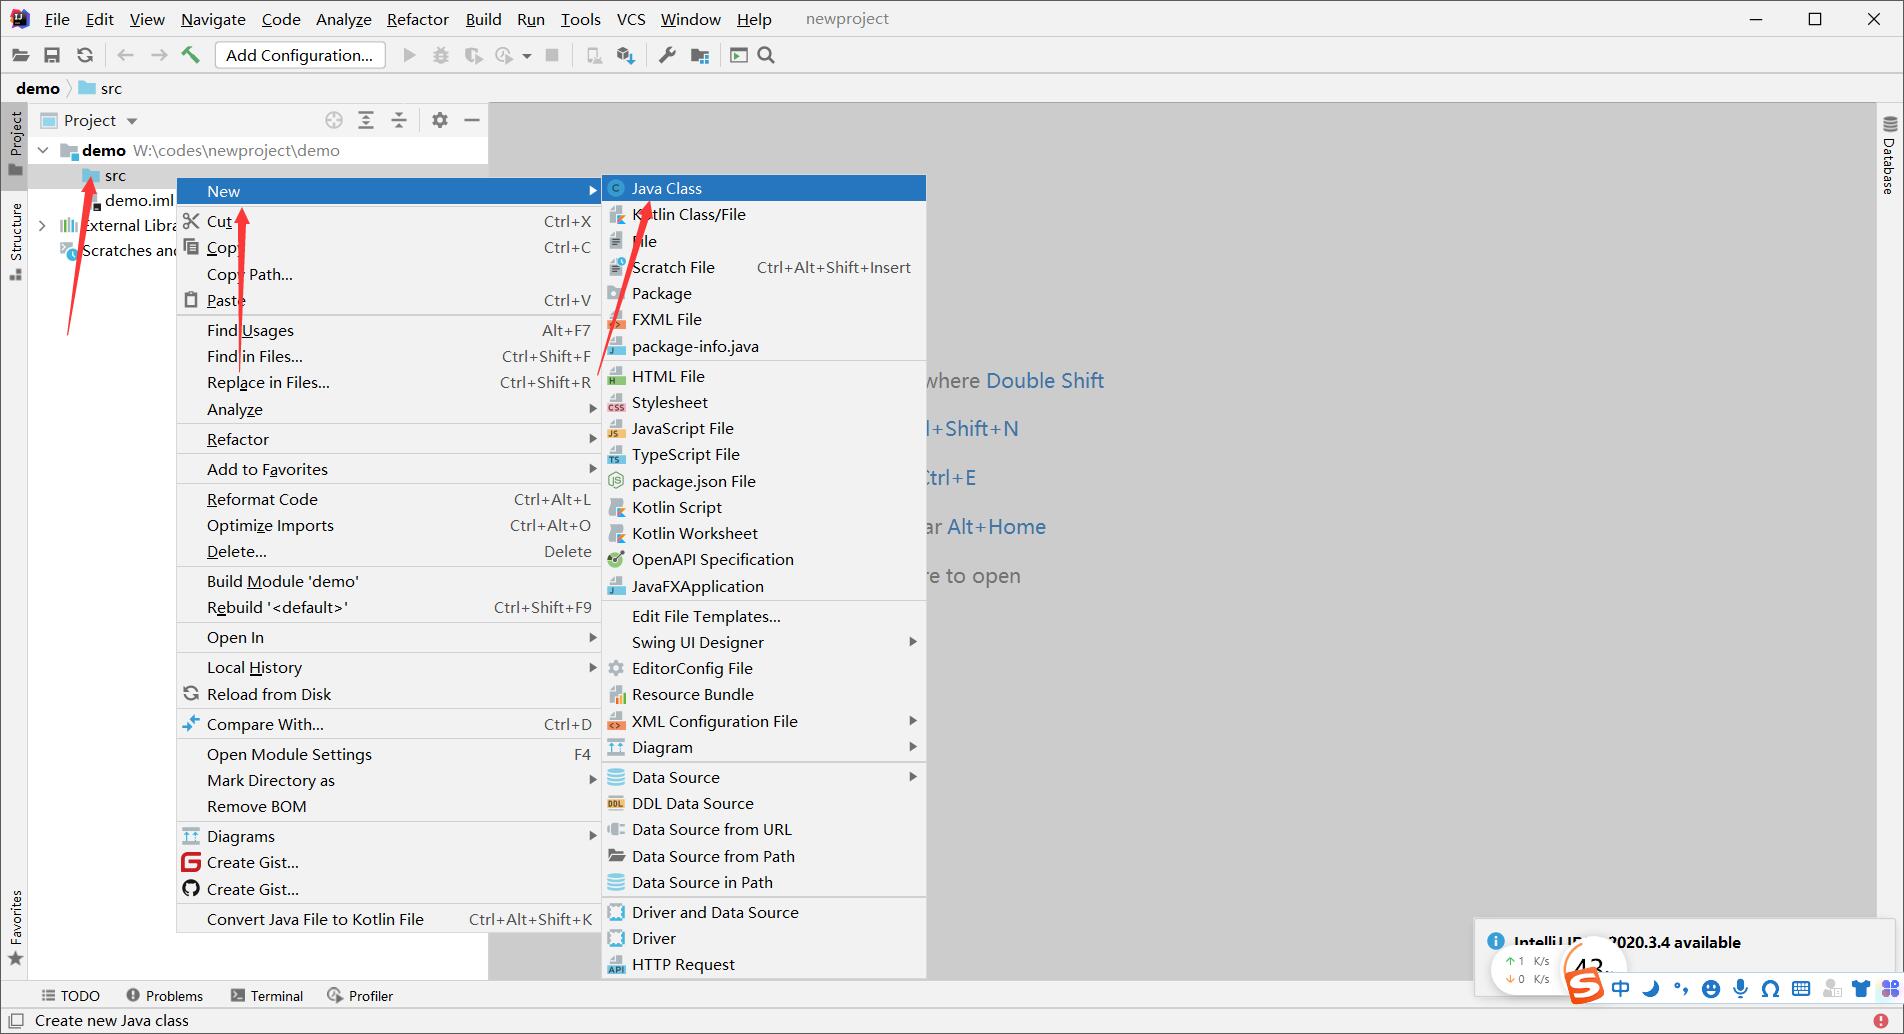This screenshot has width=1904, height=1034.
Task: Open the Favorites side panel tab
Action: (16, 929)
